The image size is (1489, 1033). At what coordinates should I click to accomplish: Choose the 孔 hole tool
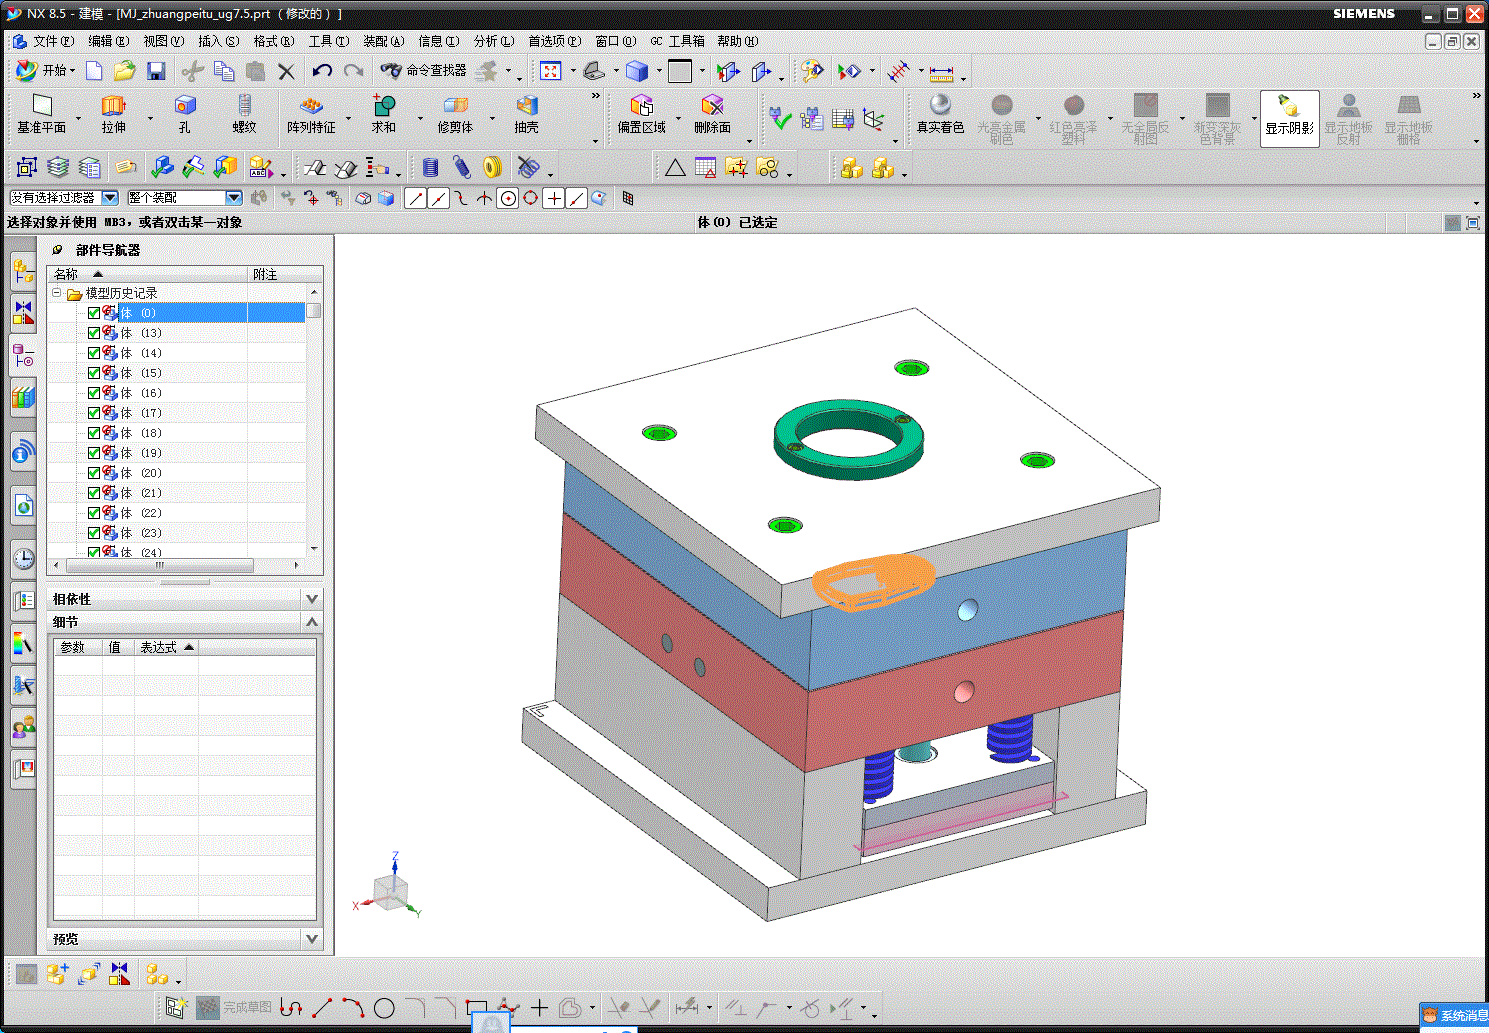click(185, 114)
